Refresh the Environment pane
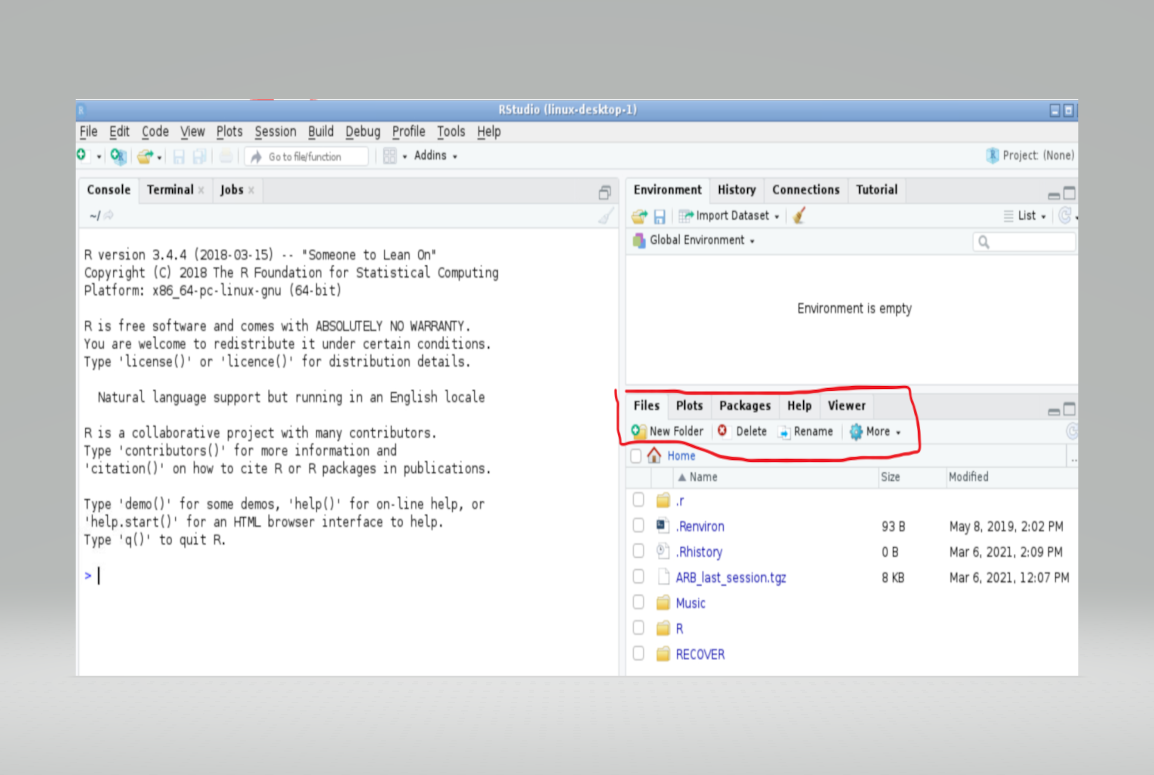 [1065, 216]
